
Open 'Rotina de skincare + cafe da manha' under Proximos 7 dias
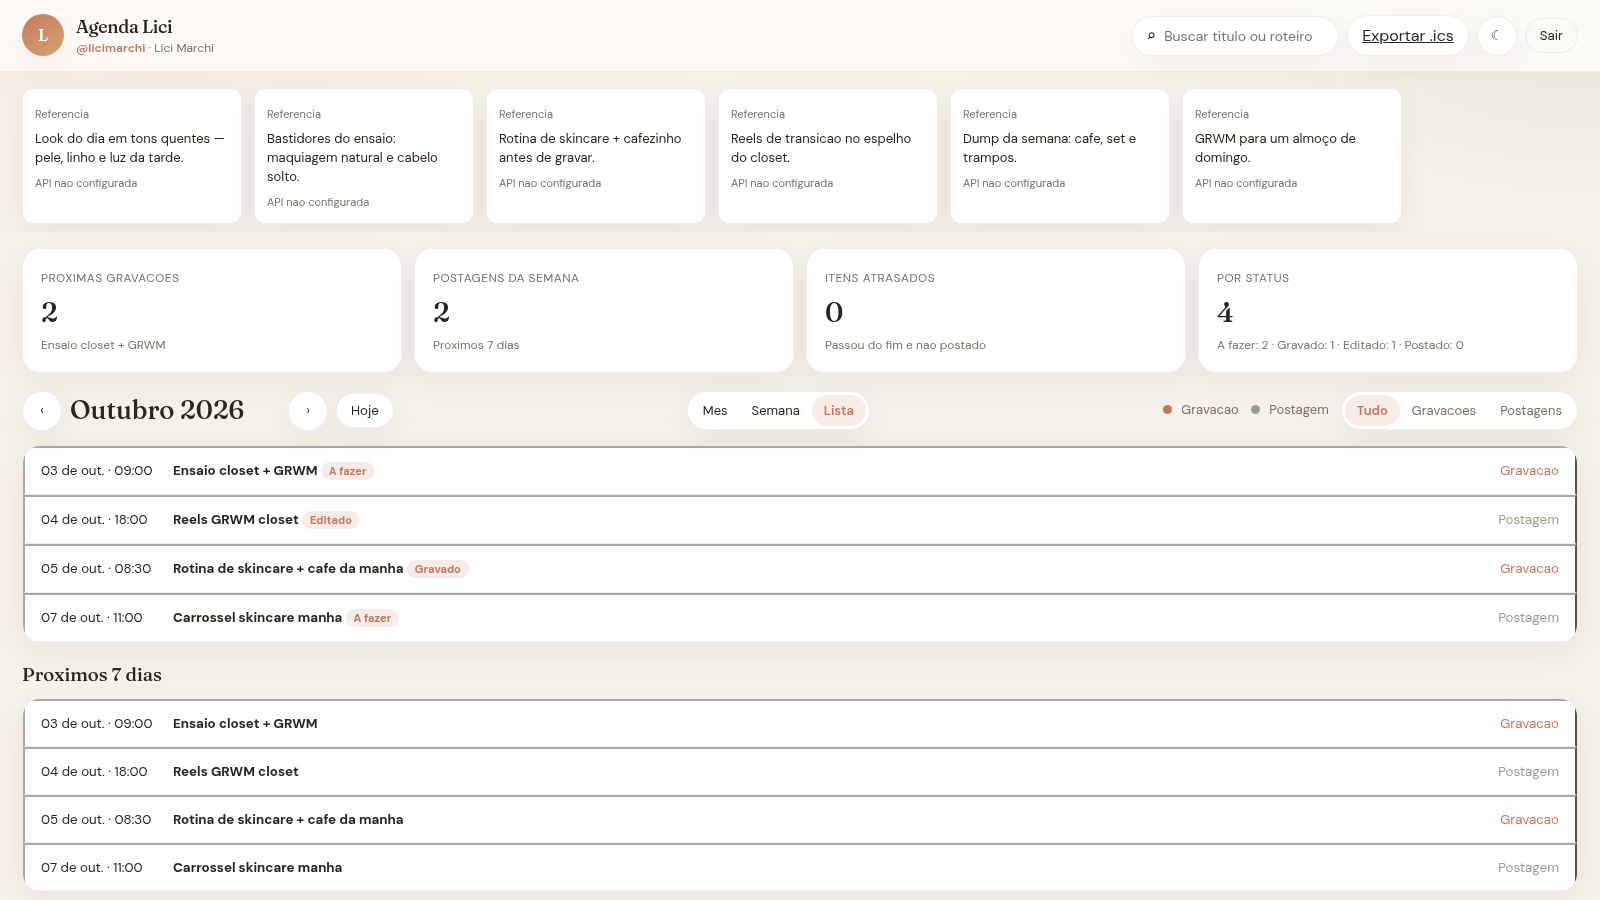[800, 820]
